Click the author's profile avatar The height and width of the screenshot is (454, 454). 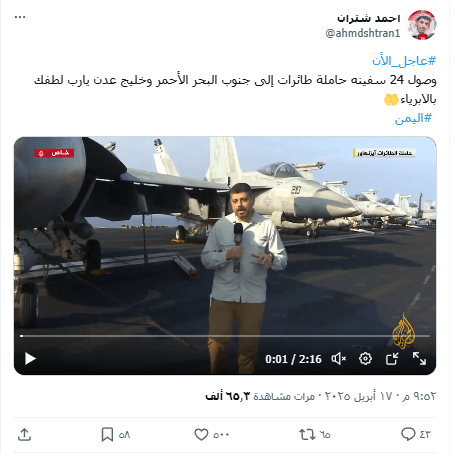(422, 25)
